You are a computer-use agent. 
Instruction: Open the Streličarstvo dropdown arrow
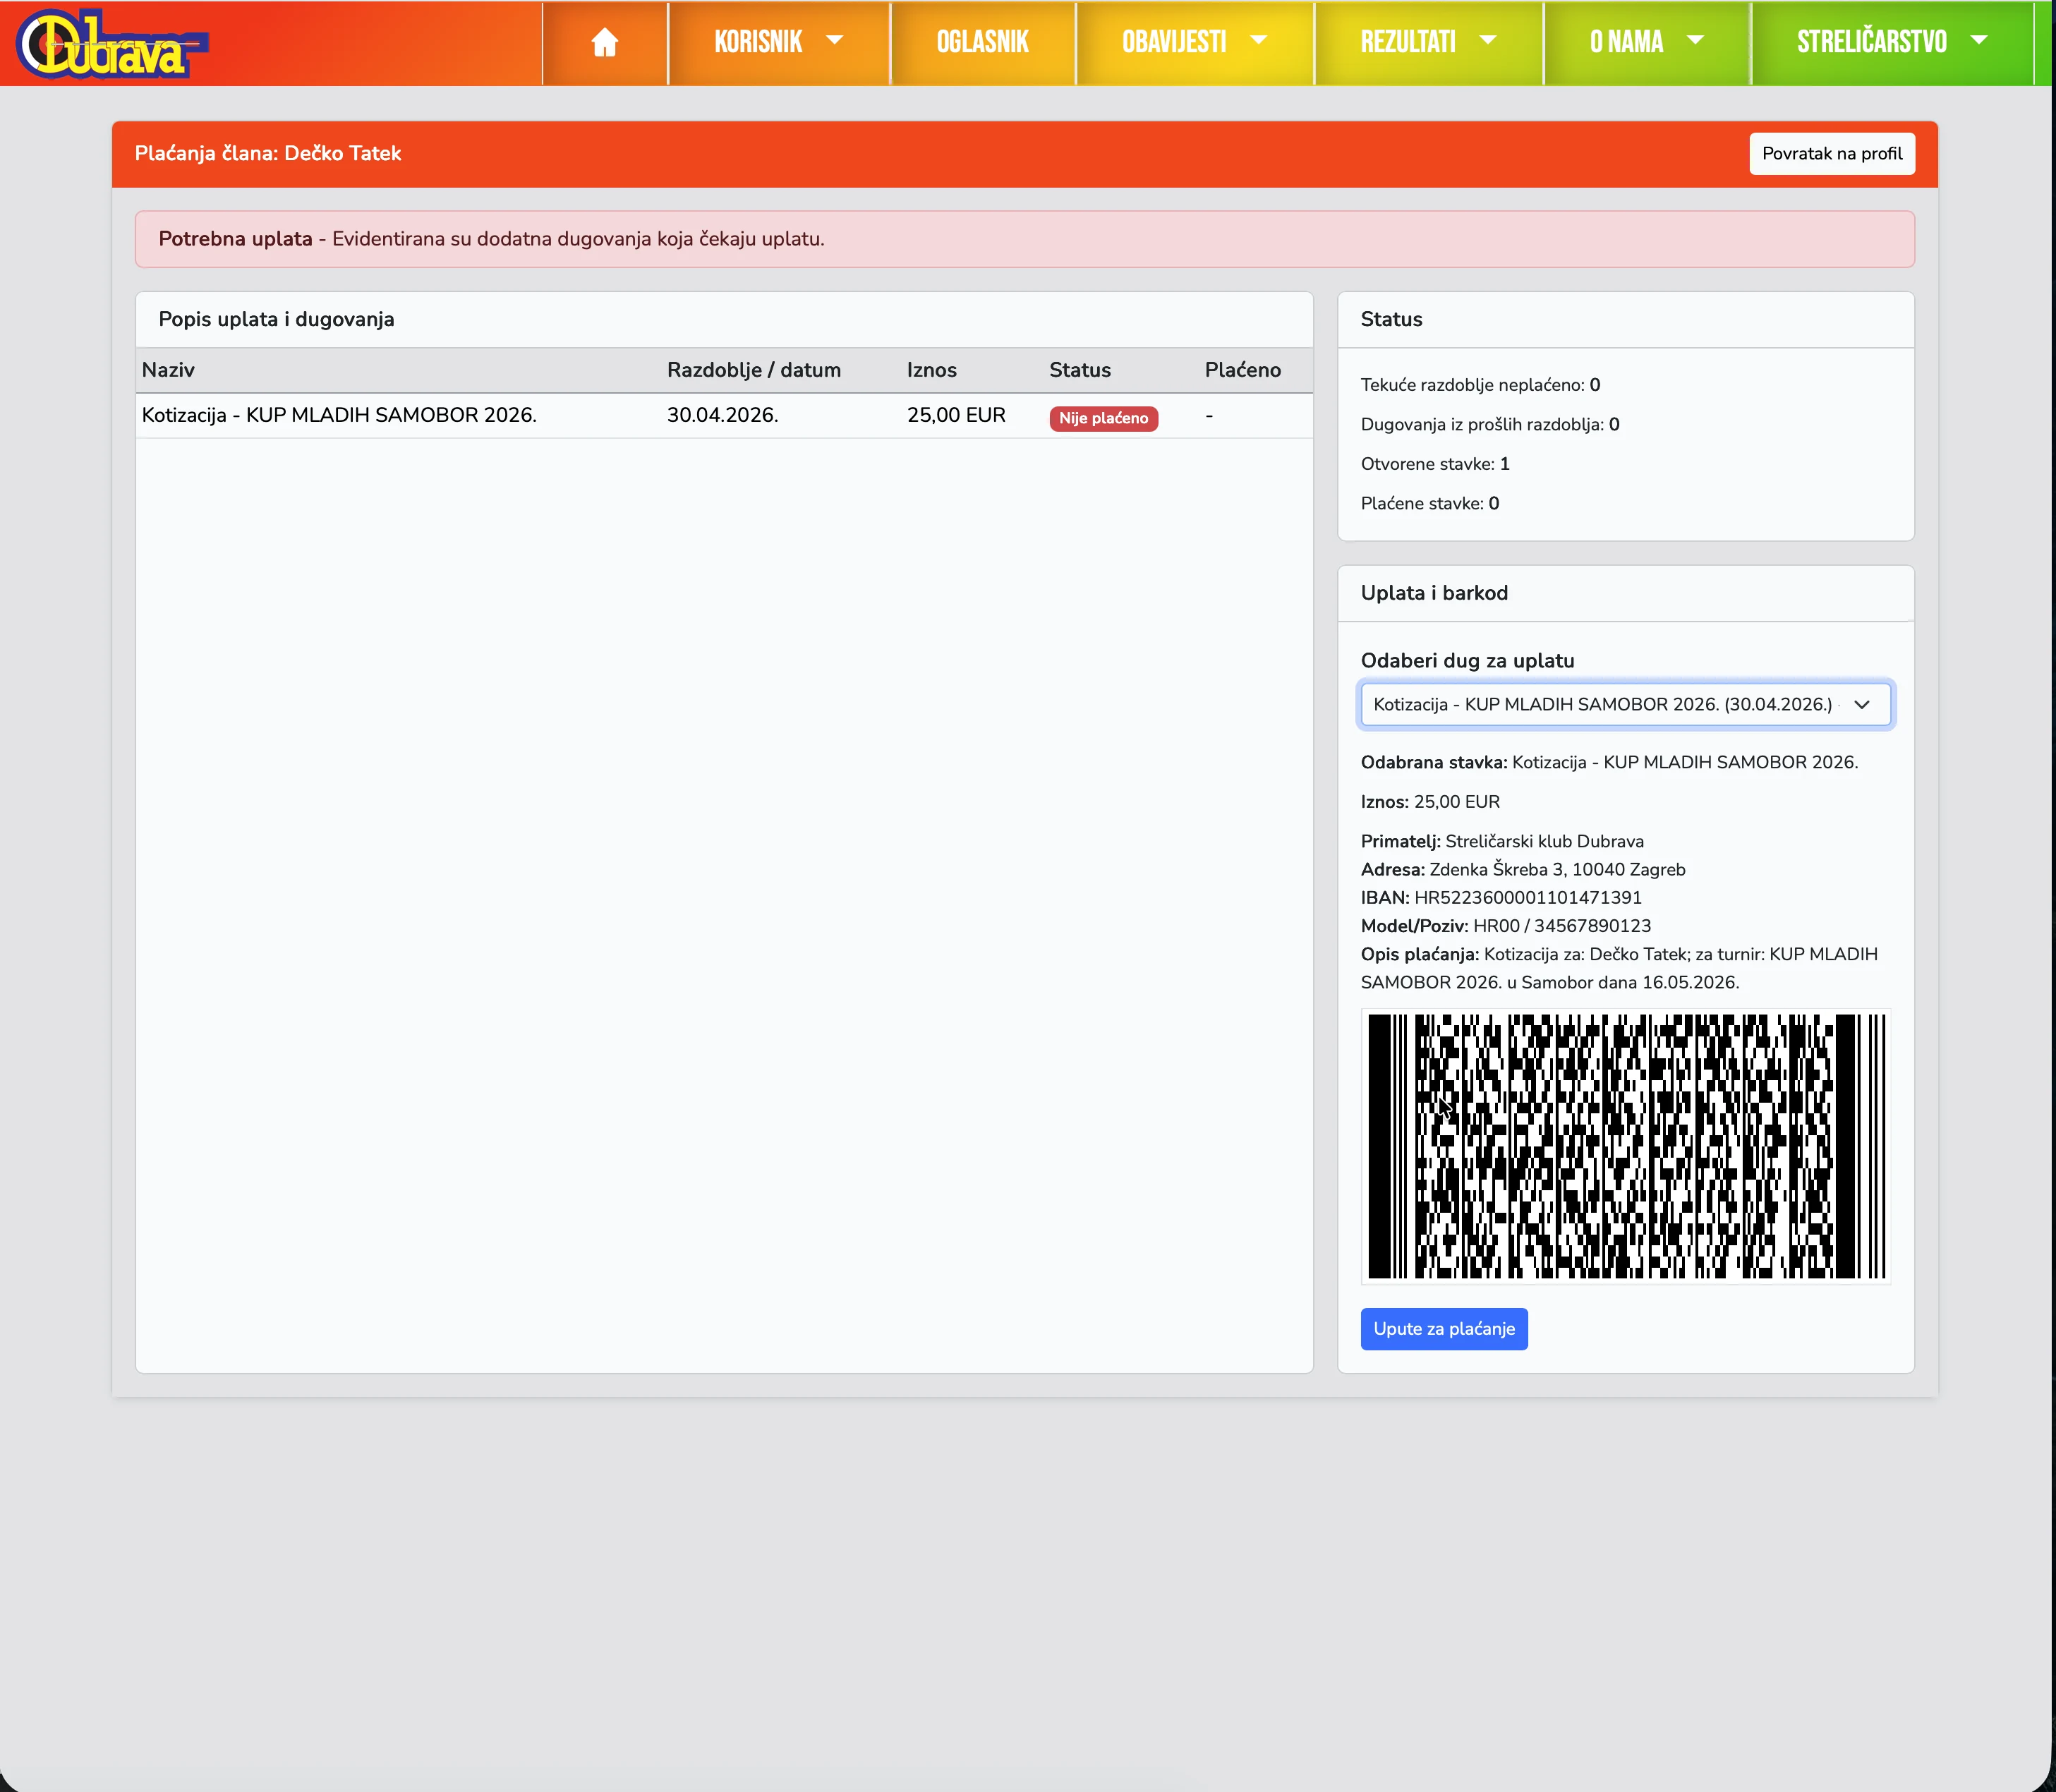[1978, 41]
